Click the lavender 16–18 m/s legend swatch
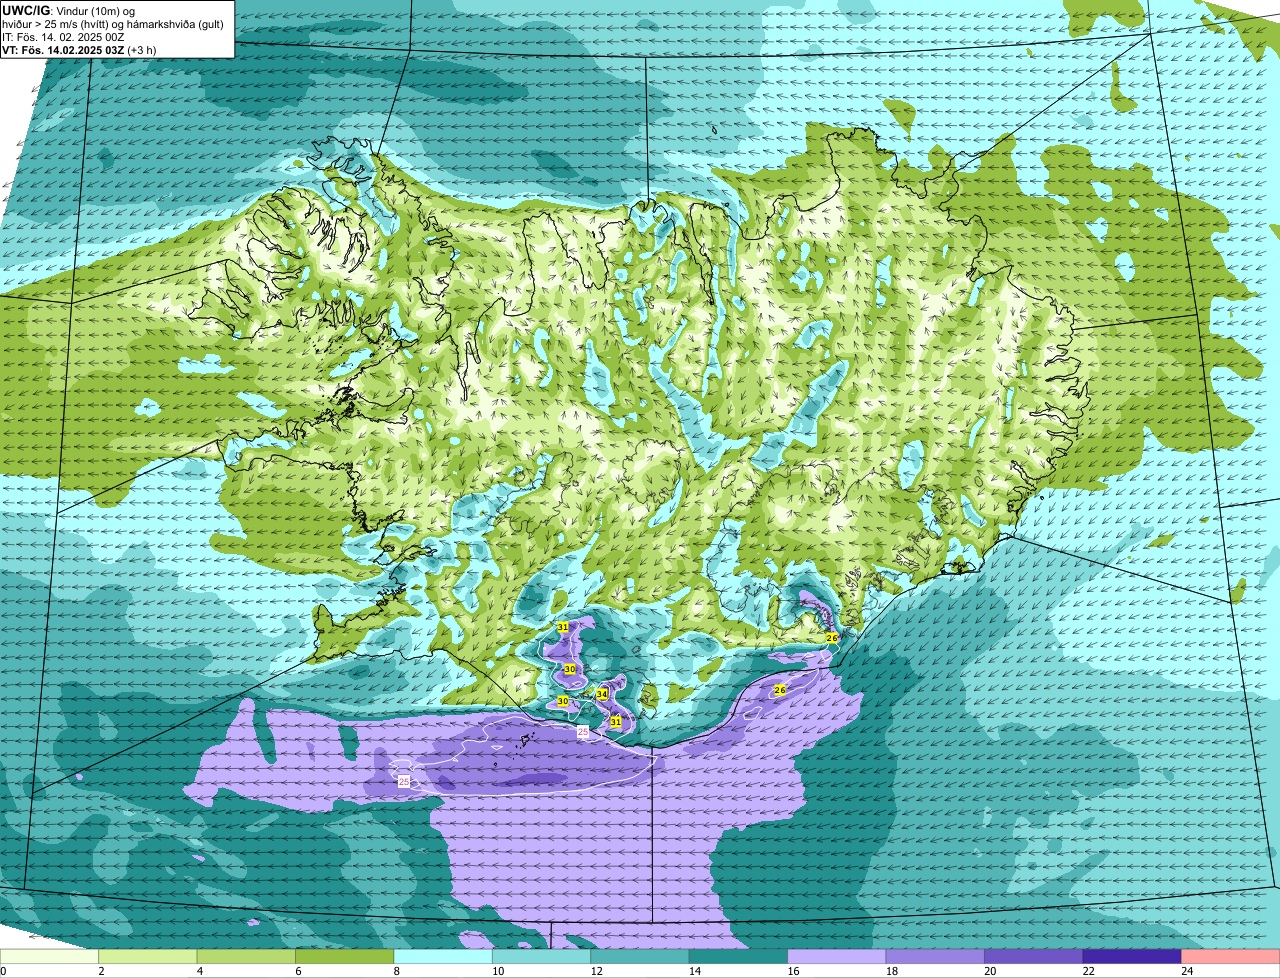This screenshot has height=978, width=1280. tap(837, 956)
